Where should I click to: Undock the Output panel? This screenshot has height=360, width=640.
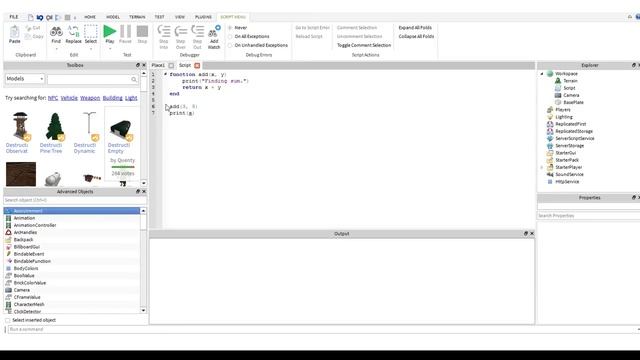click(526, 233)
